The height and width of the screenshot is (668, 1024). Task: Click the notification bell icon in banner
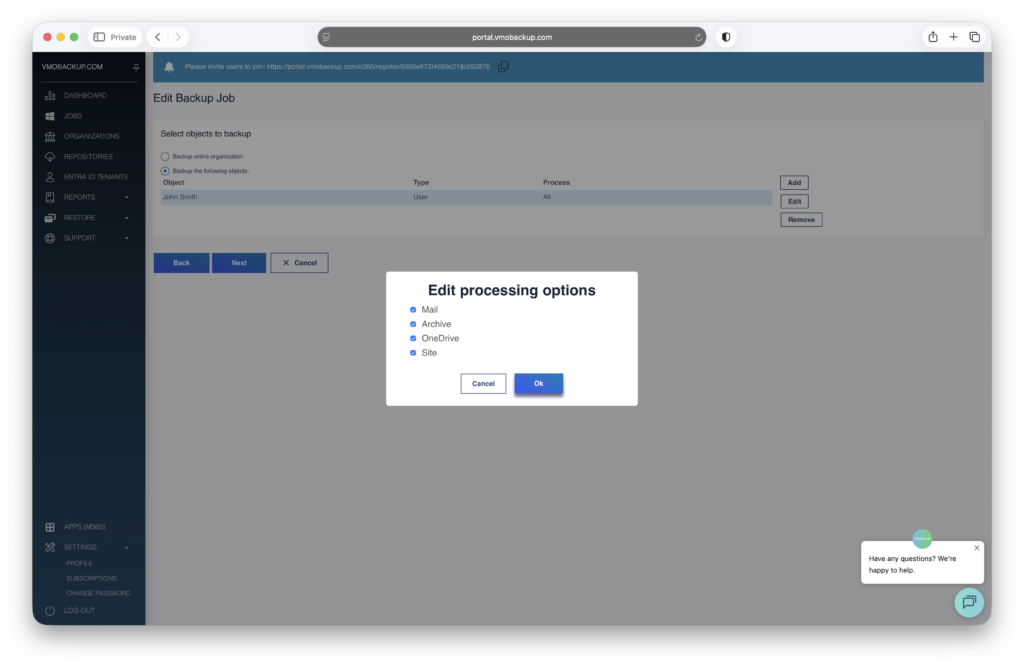tap(169, 67)
